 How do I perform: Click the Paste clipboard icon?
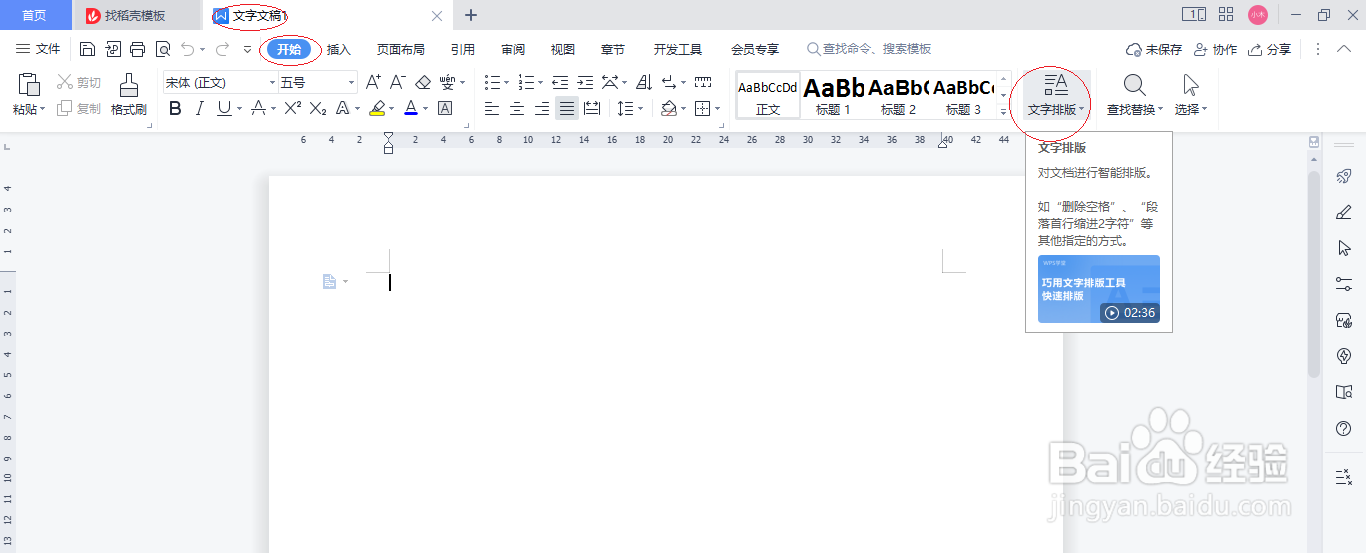pos(29,86)
